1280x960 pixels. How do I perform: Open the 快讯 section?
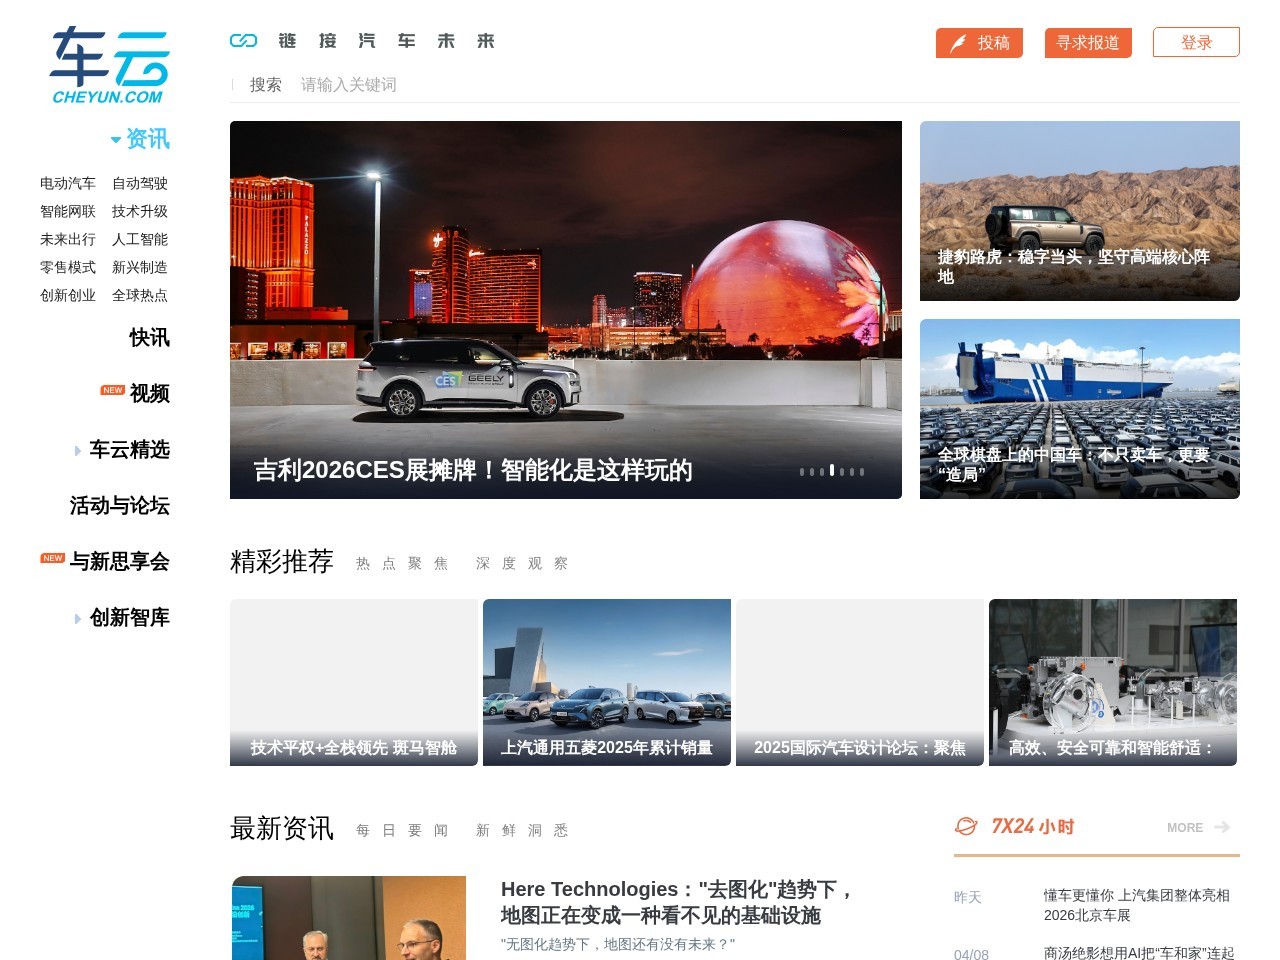point(150,338)
